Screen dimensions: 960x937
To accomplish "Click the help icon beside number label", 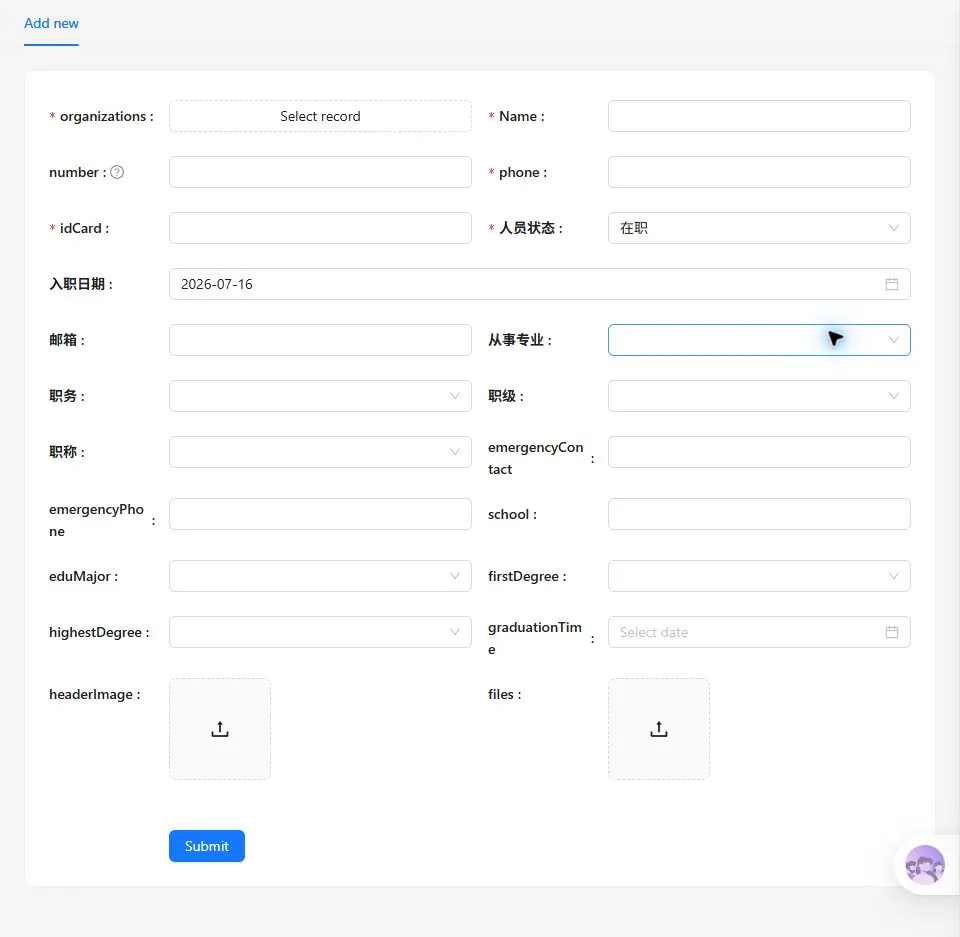I will [117, 172].
